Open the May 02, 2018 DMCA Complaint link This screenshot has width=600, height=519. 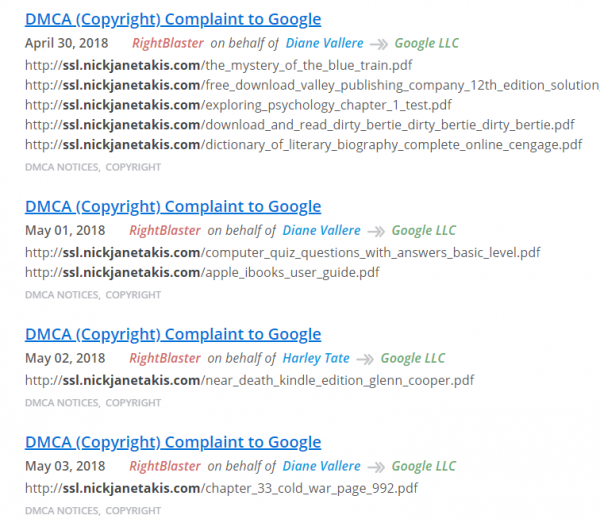point(173,335)
